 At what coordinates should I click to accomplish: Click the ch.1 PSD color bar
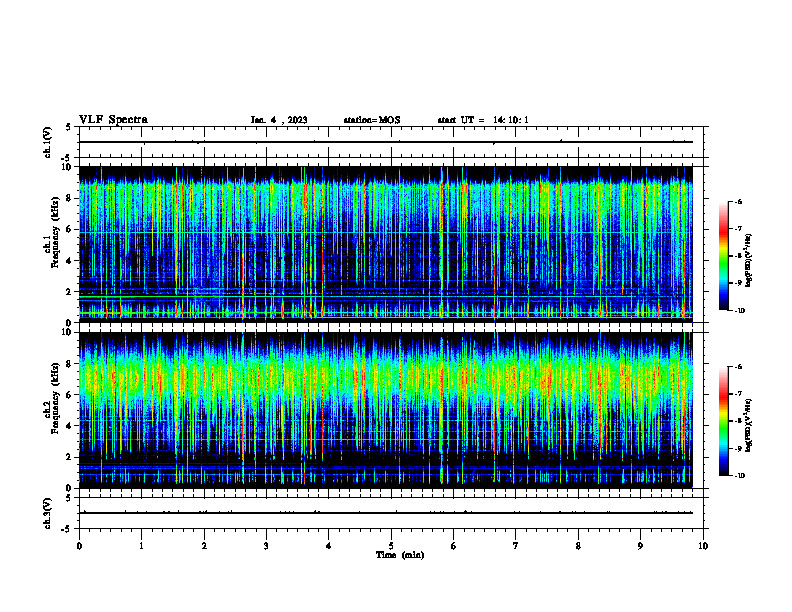click(724, 256)
